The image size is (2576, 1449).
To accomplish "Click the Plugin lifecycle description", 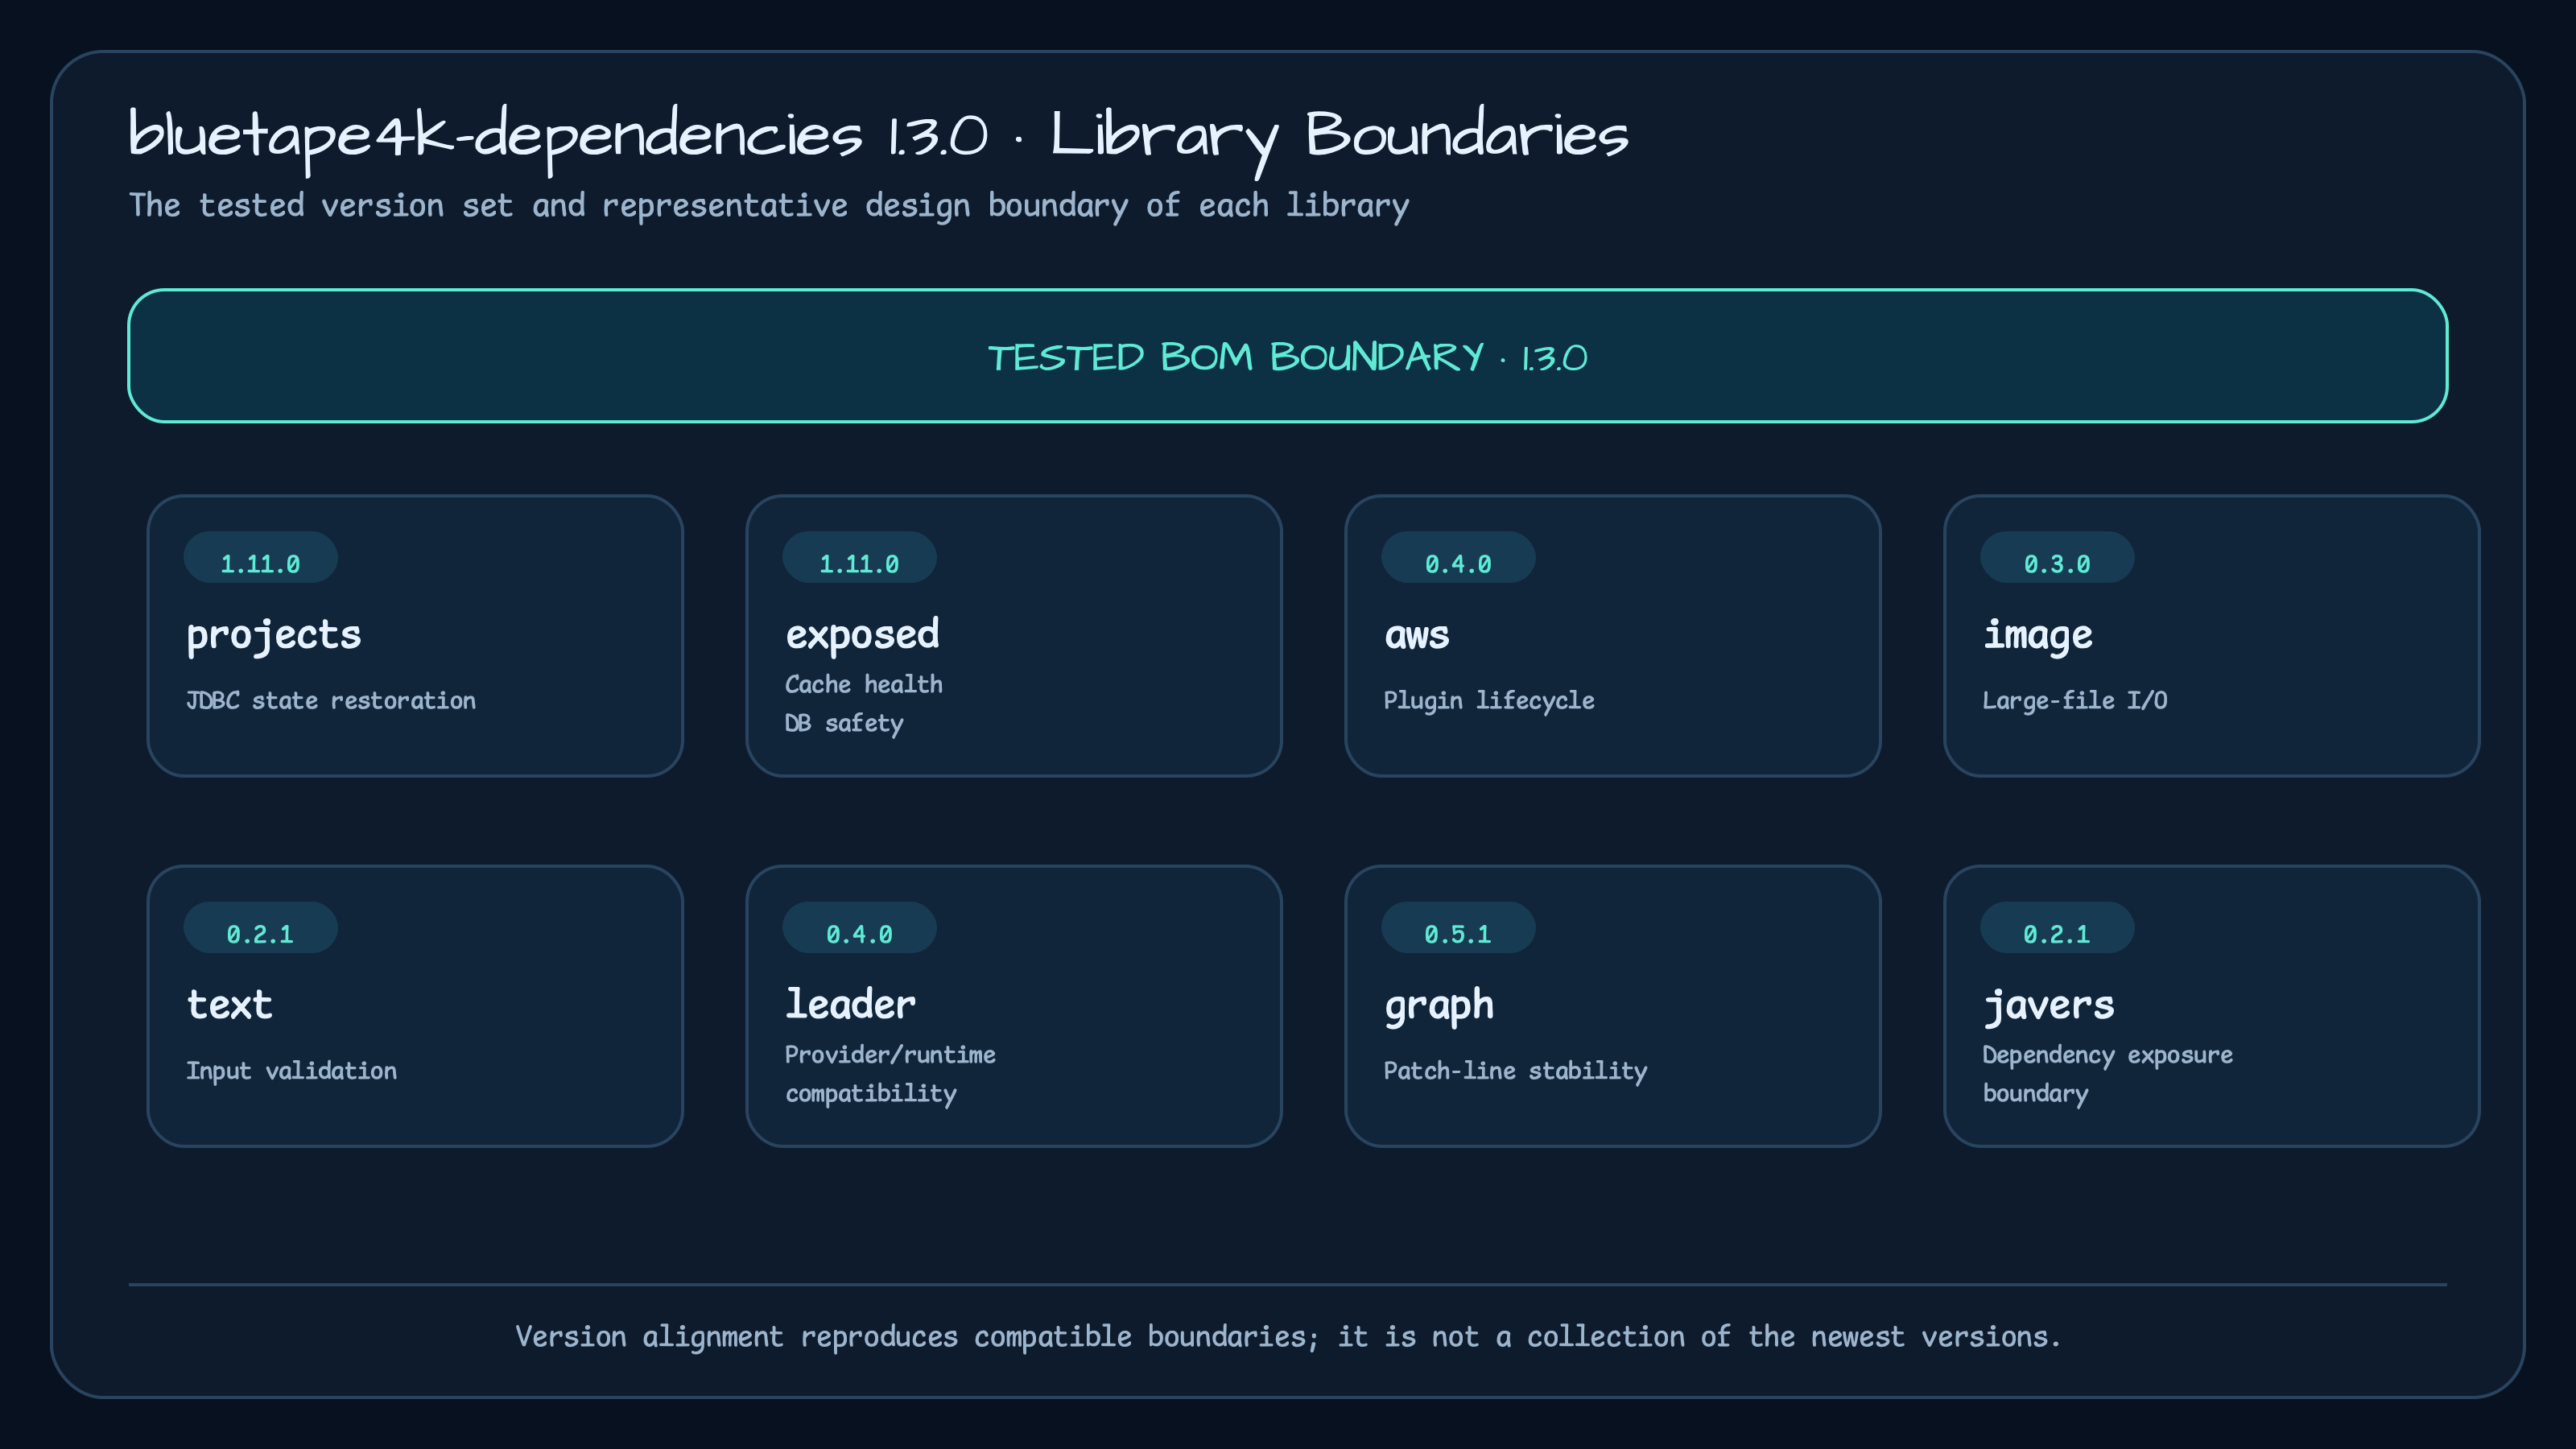I will click(1489, 700).
